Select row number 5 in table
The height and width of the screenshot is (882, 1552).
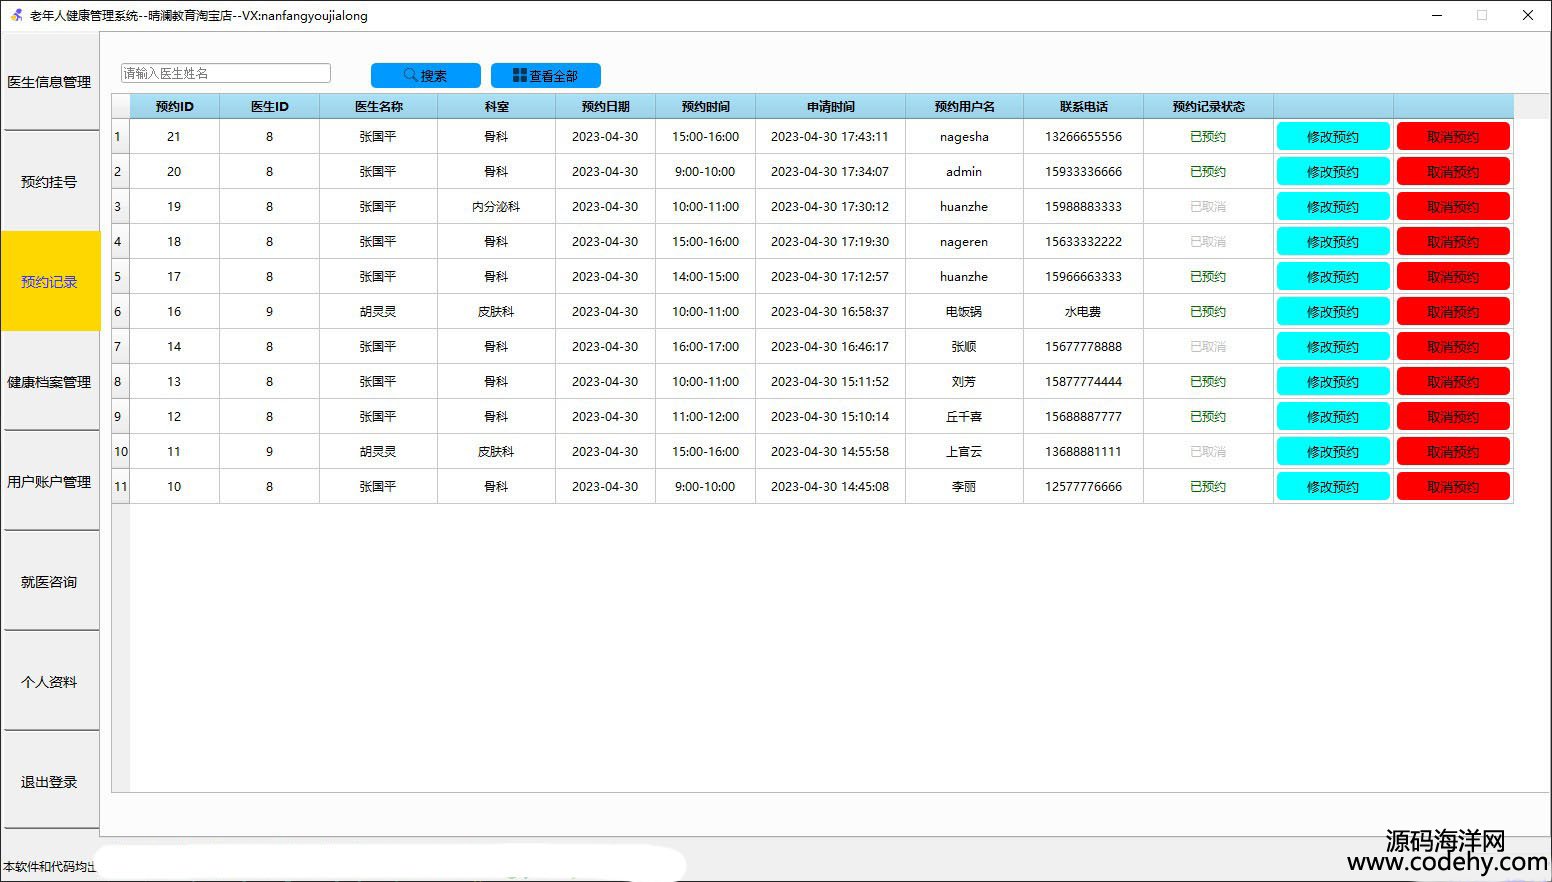[x=120, y=277]
